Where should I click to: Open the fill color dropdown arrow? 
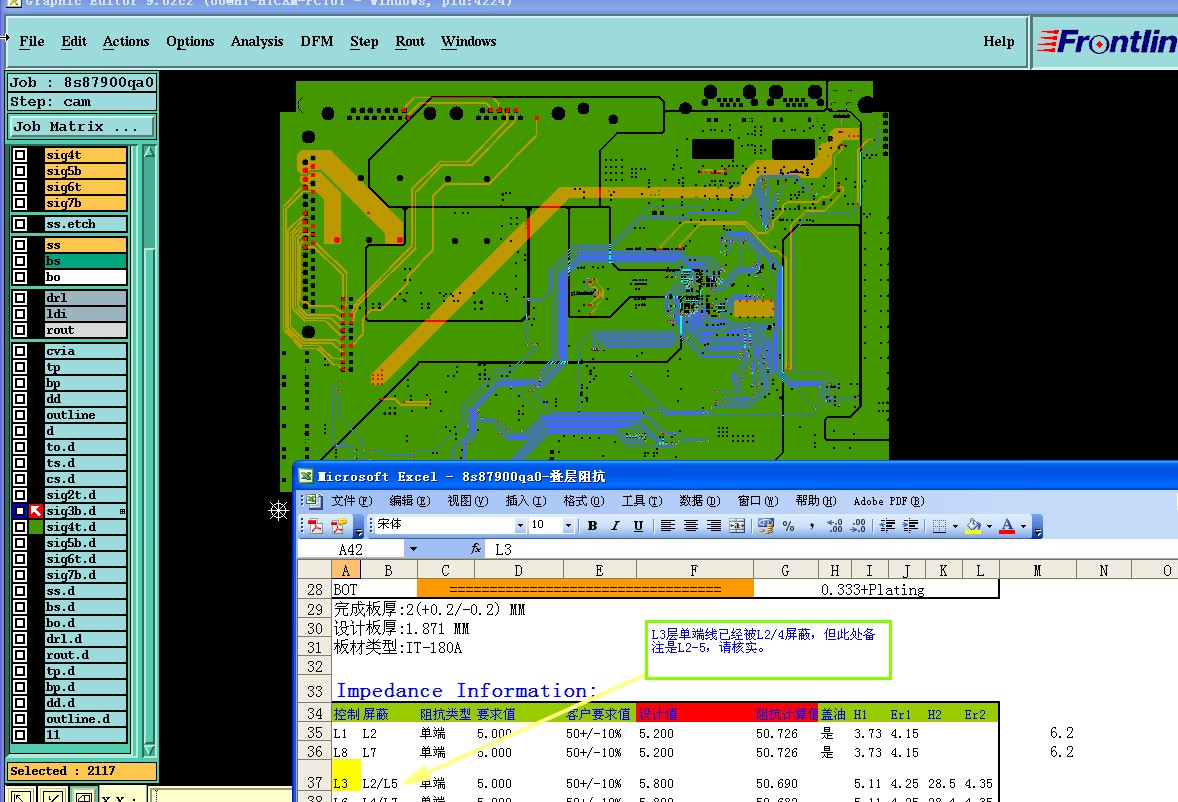(989, 526)
